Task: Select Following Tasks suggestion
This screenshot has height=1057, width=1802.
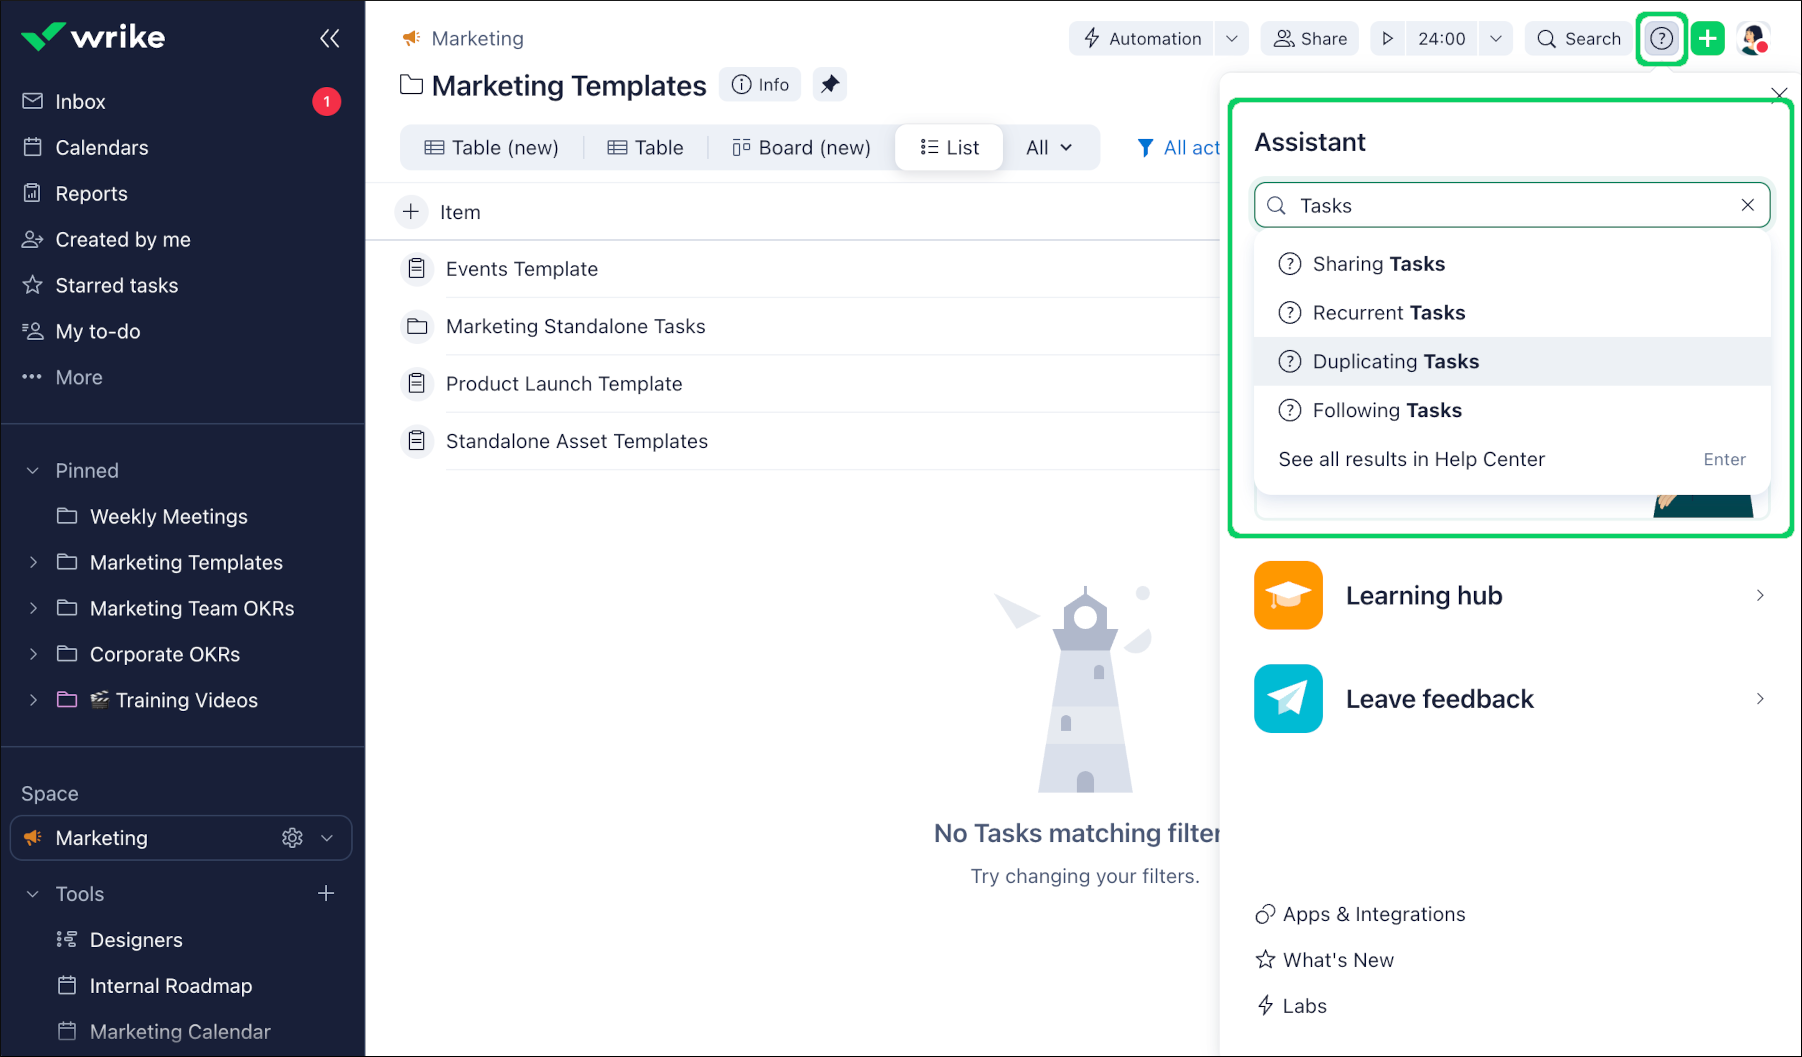Action: coord(1512,411)
